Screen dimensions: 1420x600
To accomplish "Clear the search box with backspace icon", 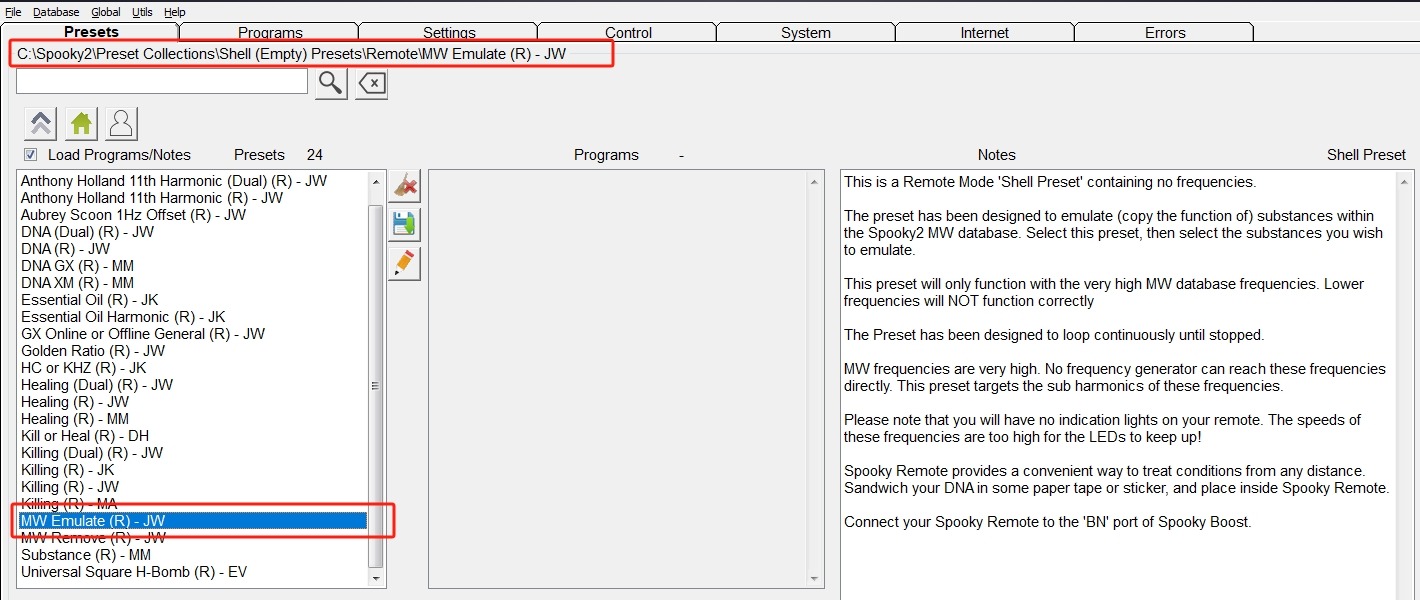I will click(x=371, y=83).
